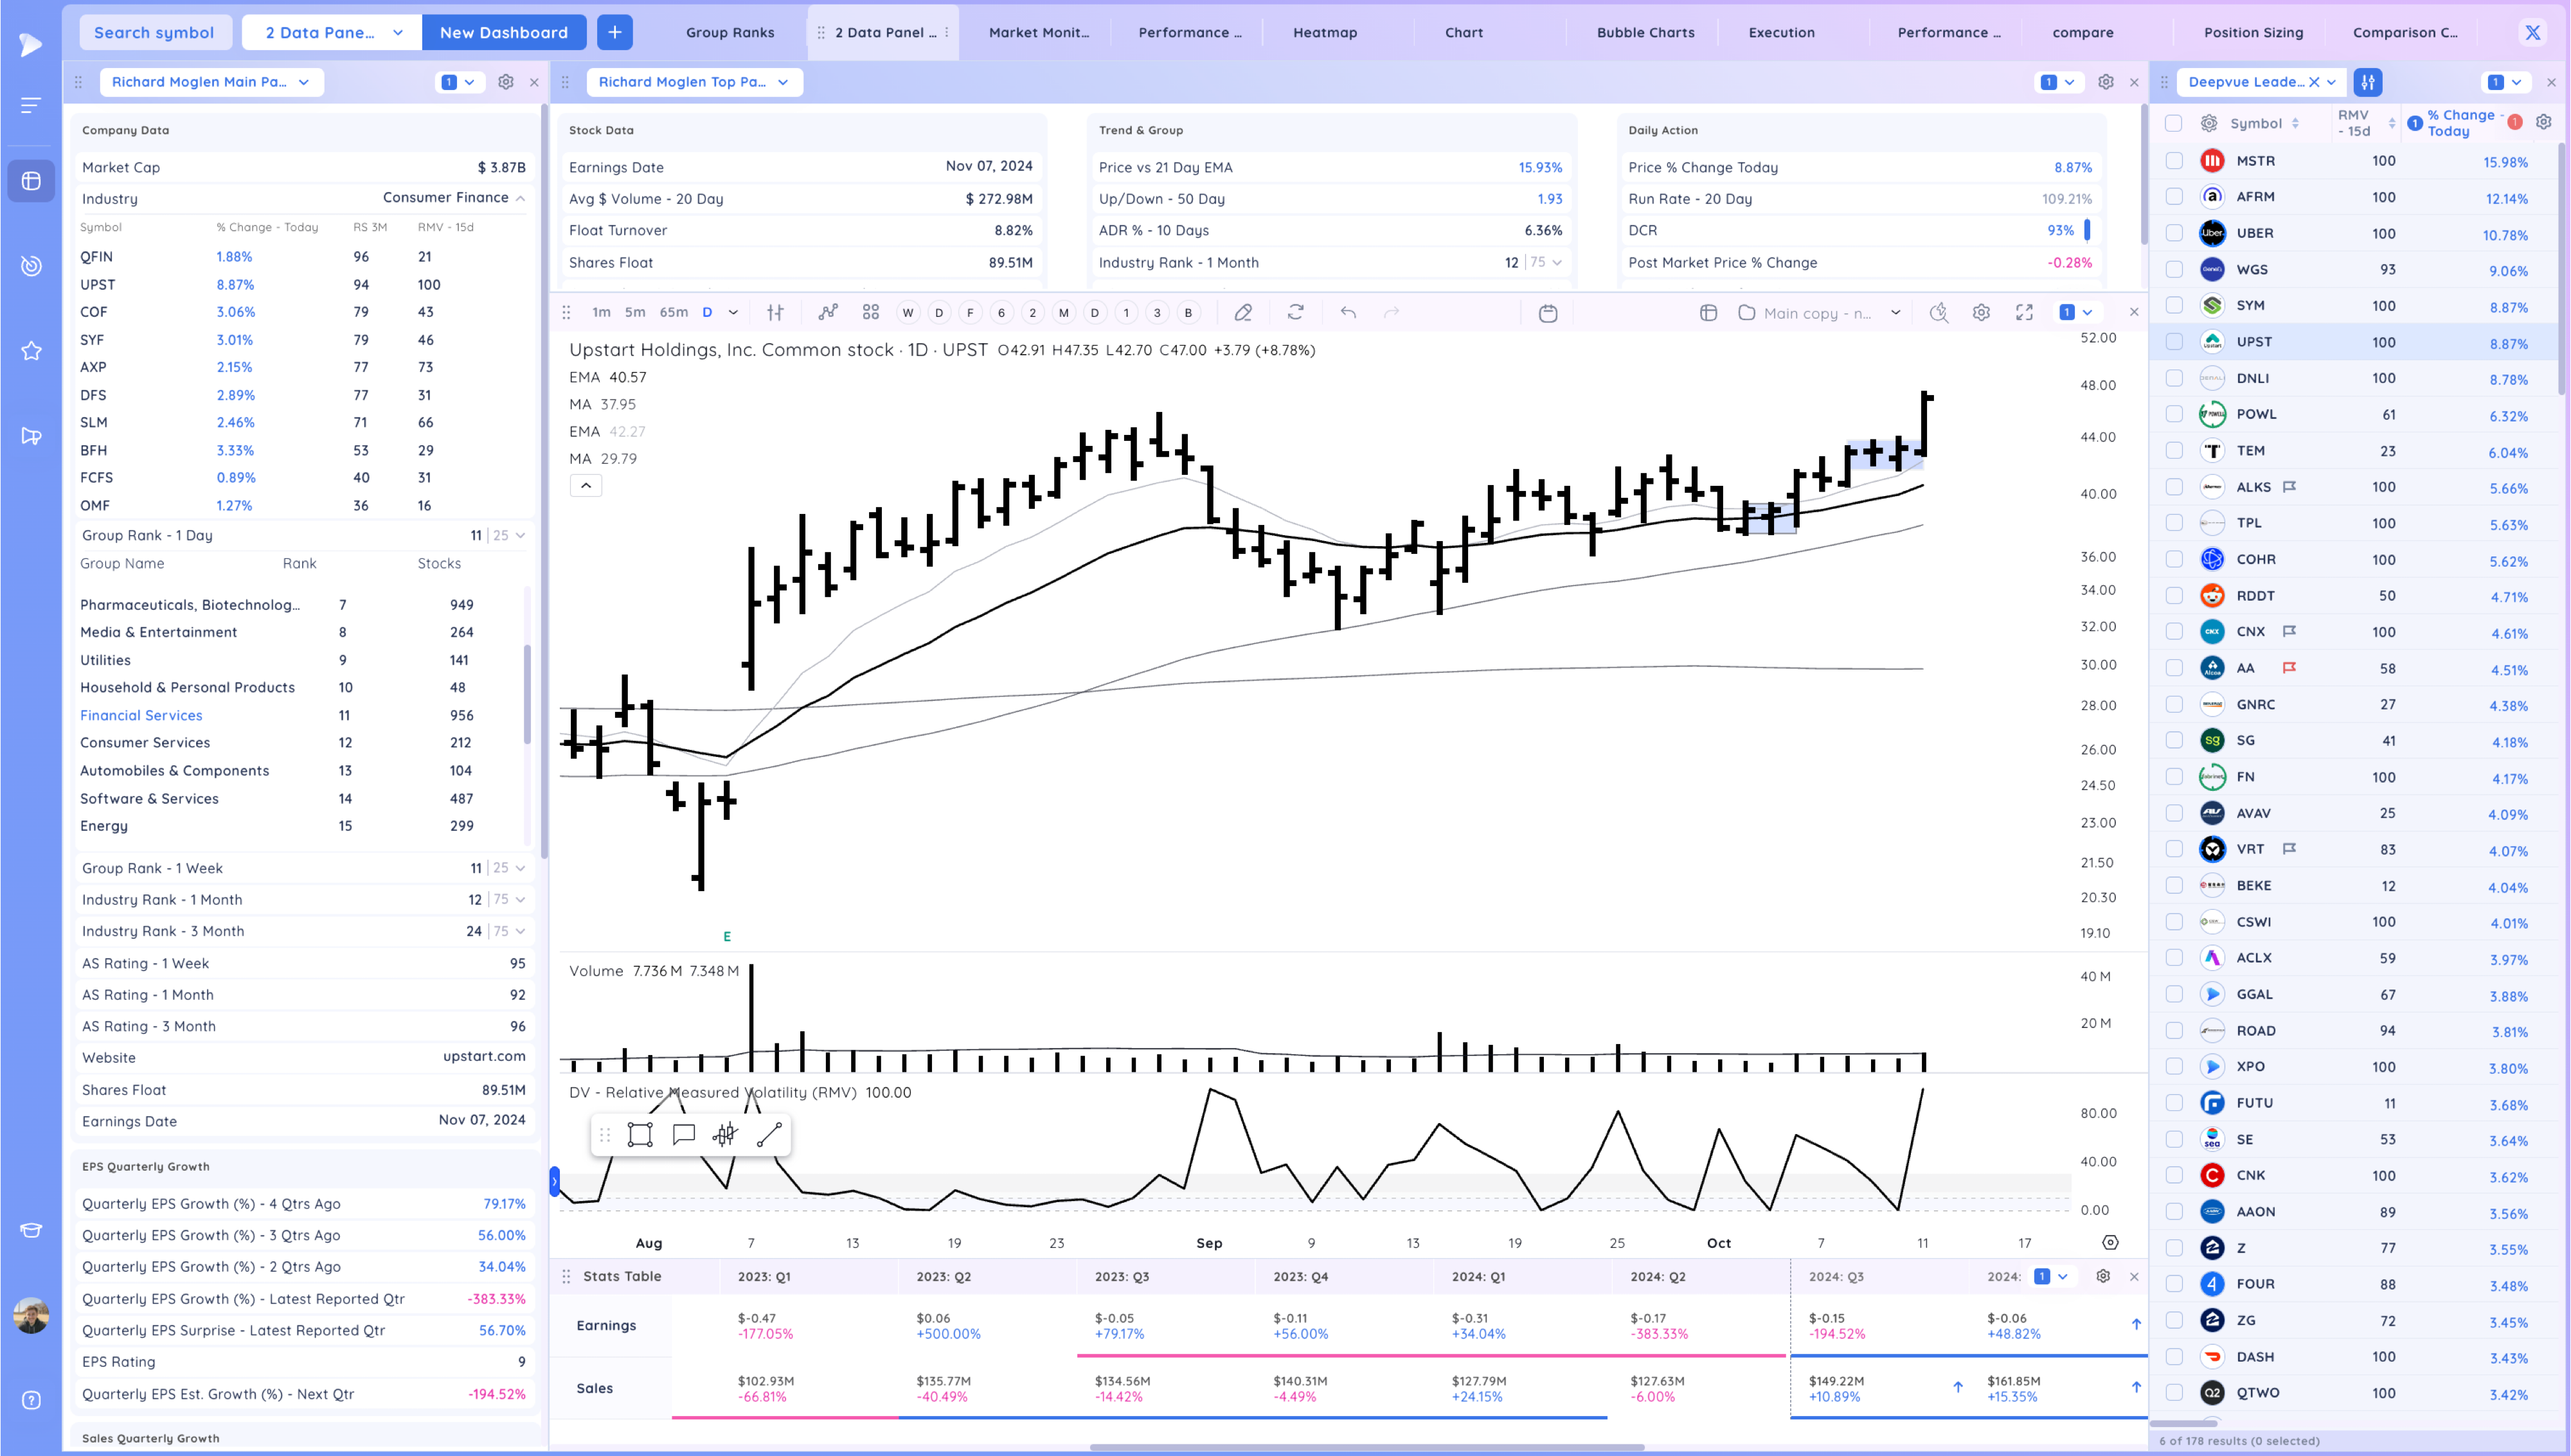Viewport: 2571px width, 1456px height.
Task: Open the indicators icon in chart toolbar
Action: click(x=828, y=313)
